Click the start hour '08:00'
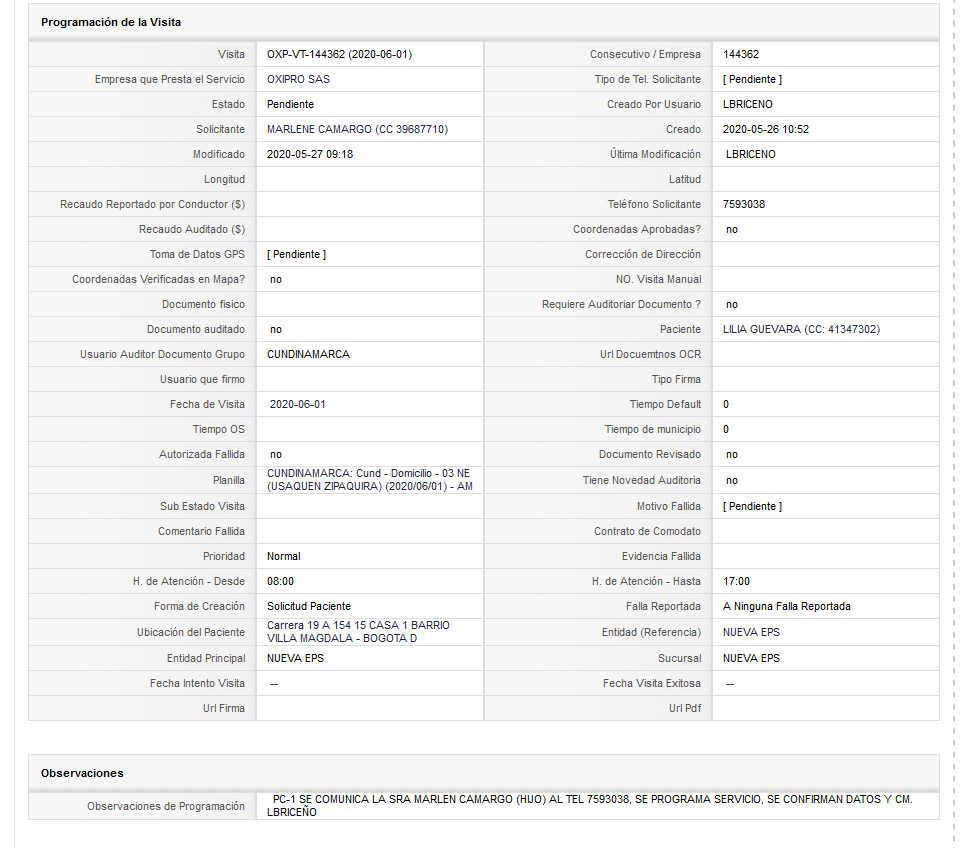This screenshot has height=848, width=964. pyautogui.click(x=280, y=581)
